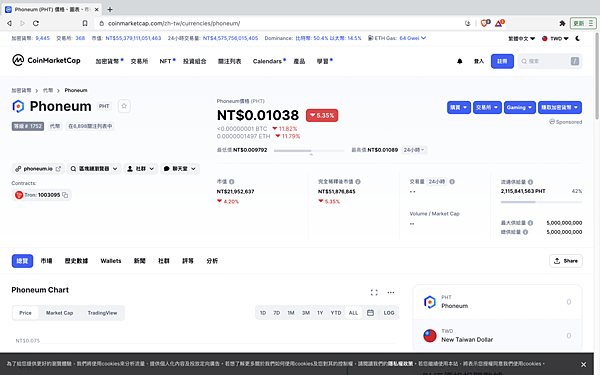Viewport: 600px width, 375px height.
Task: Switch to the Wallets tab
Action: (x=111, y=261)
